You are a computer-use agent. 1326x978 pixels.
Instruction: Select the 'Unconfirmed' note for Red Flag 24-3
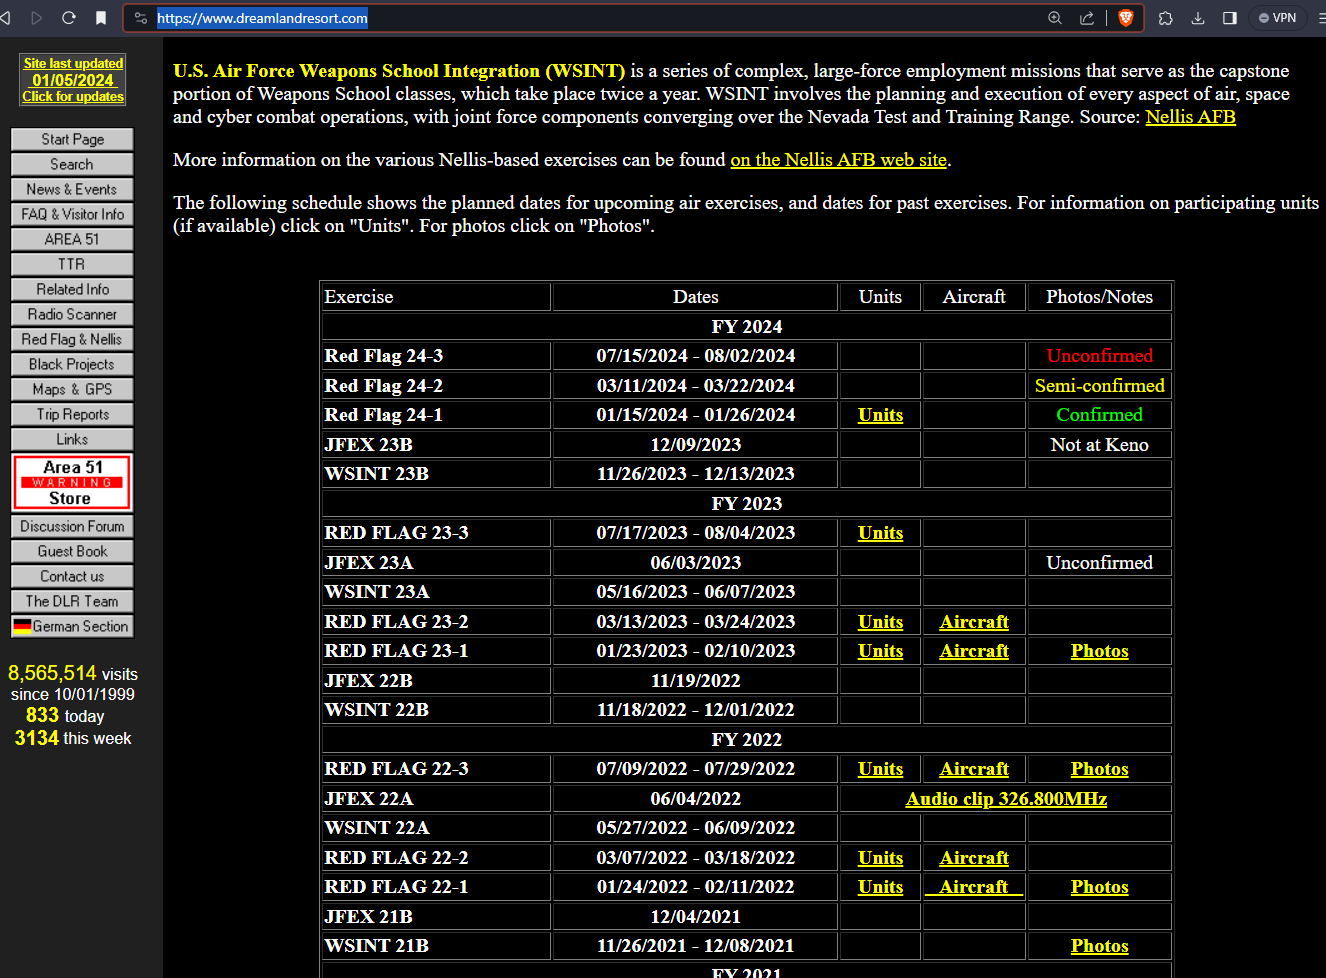pos(1099,356)
